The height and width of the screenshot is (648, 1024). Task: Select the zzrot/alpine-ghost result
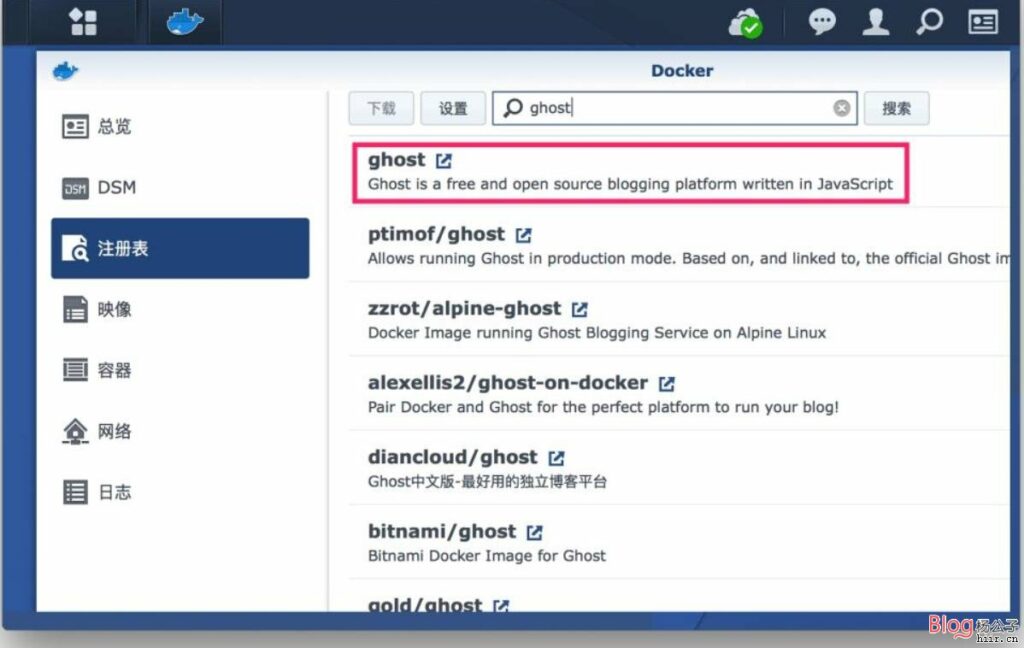pyautogui.click(x=679, y=319)
